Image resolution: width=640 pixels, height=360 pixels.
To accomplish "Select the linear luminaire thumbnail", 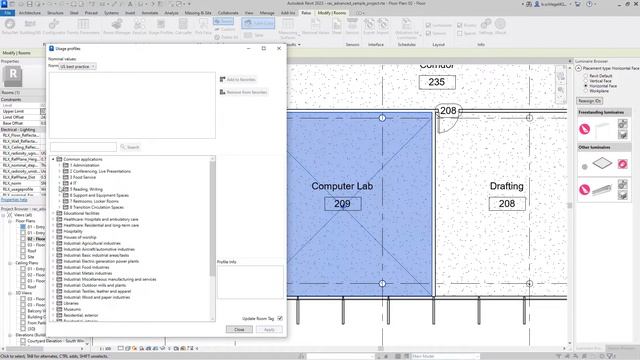I will (602, 190).
